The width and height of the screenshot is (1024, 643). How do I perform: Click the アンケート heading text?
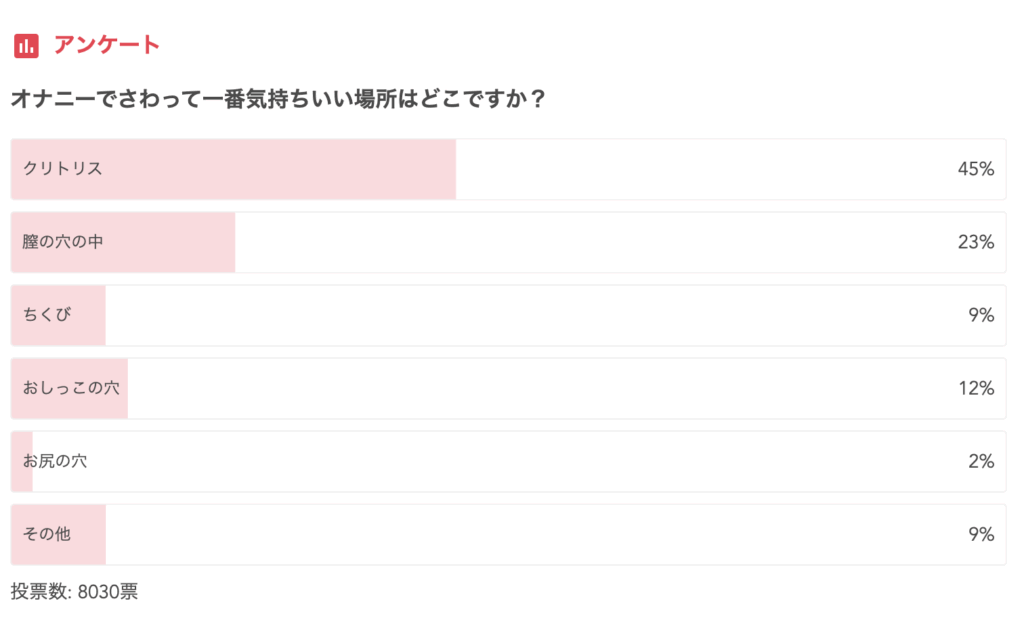(107, 45)
